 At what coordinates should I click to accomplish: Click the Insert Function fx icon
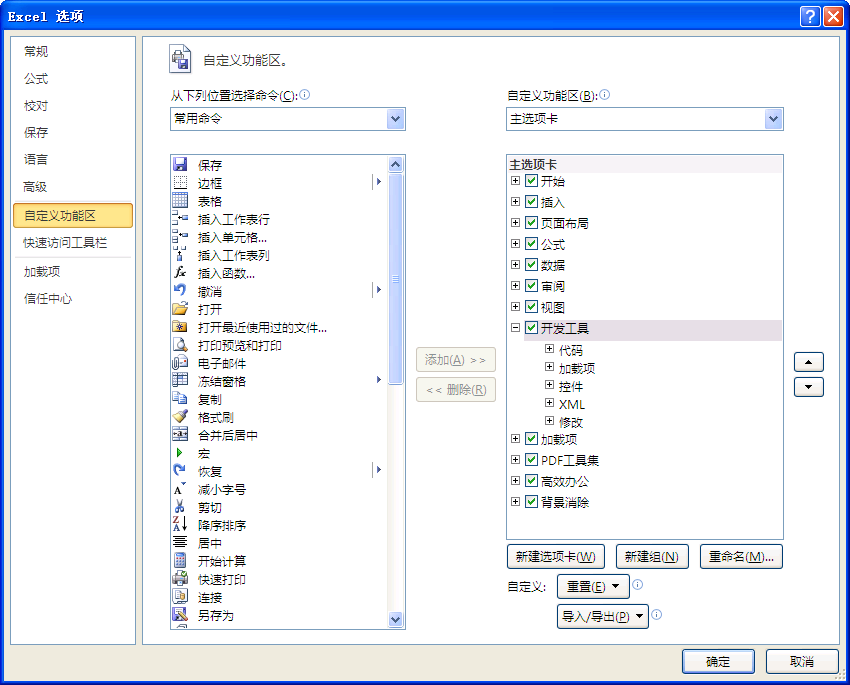coord(180,272)
